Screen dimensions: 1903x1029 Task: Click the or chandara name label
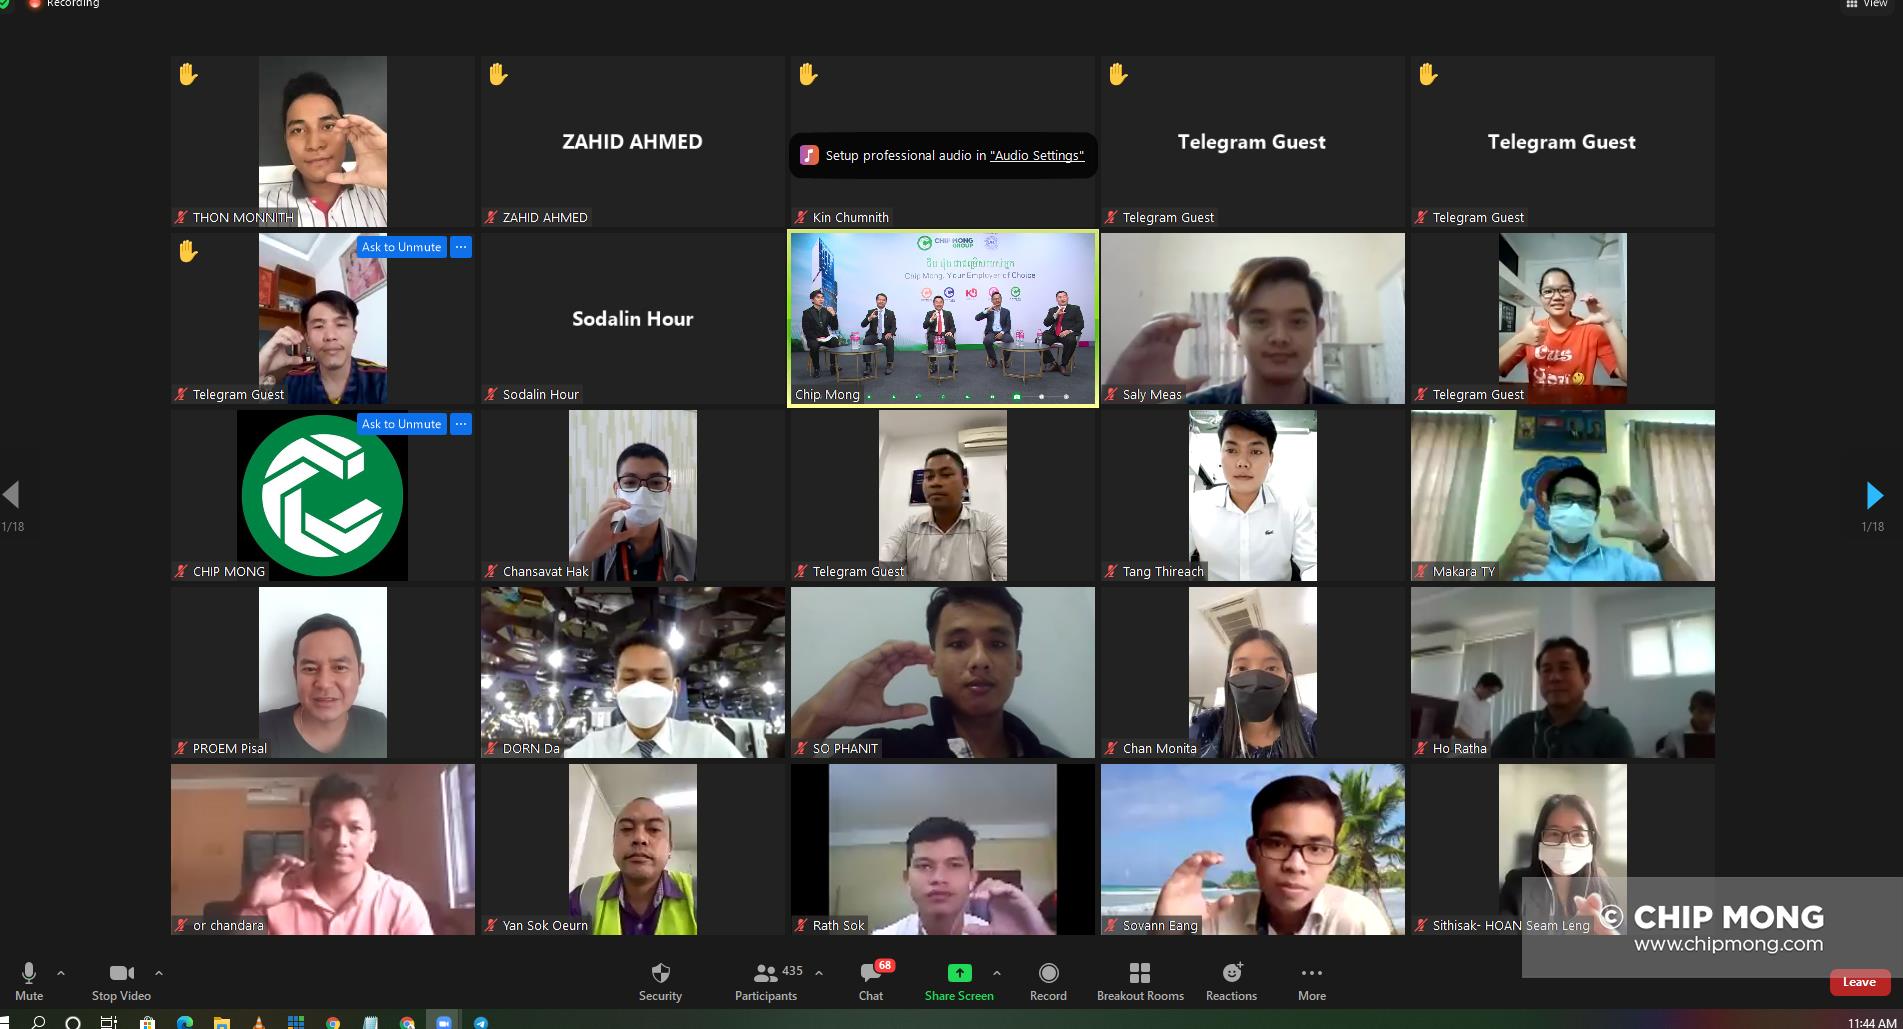pos(228,926)
